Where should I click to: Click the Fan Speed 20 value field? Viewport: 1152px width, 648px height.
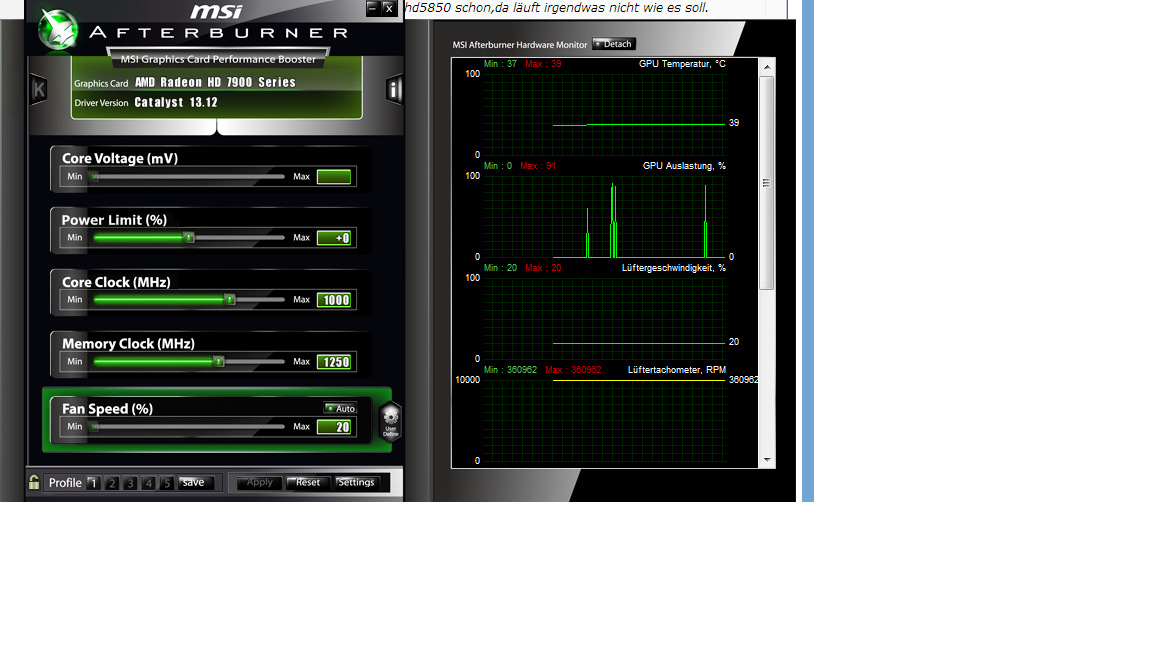[x=334, y=427]
